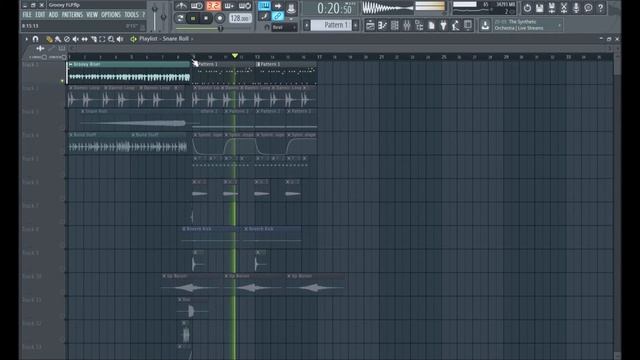The image size is (640, 360).
Task: Select the Draw pencil tool in Playlist
Action: (49, 39)
